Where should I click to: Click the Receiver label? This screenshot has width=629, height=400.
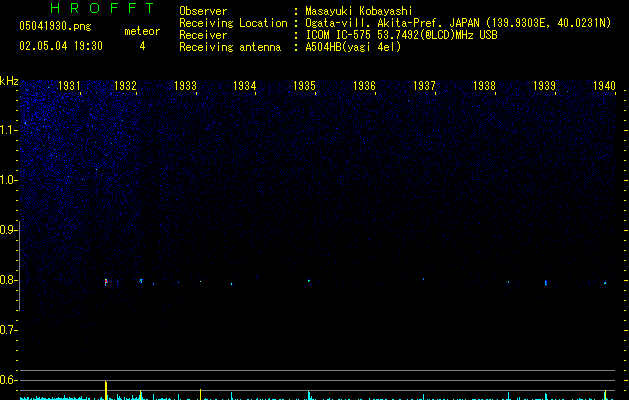(203, 35)
